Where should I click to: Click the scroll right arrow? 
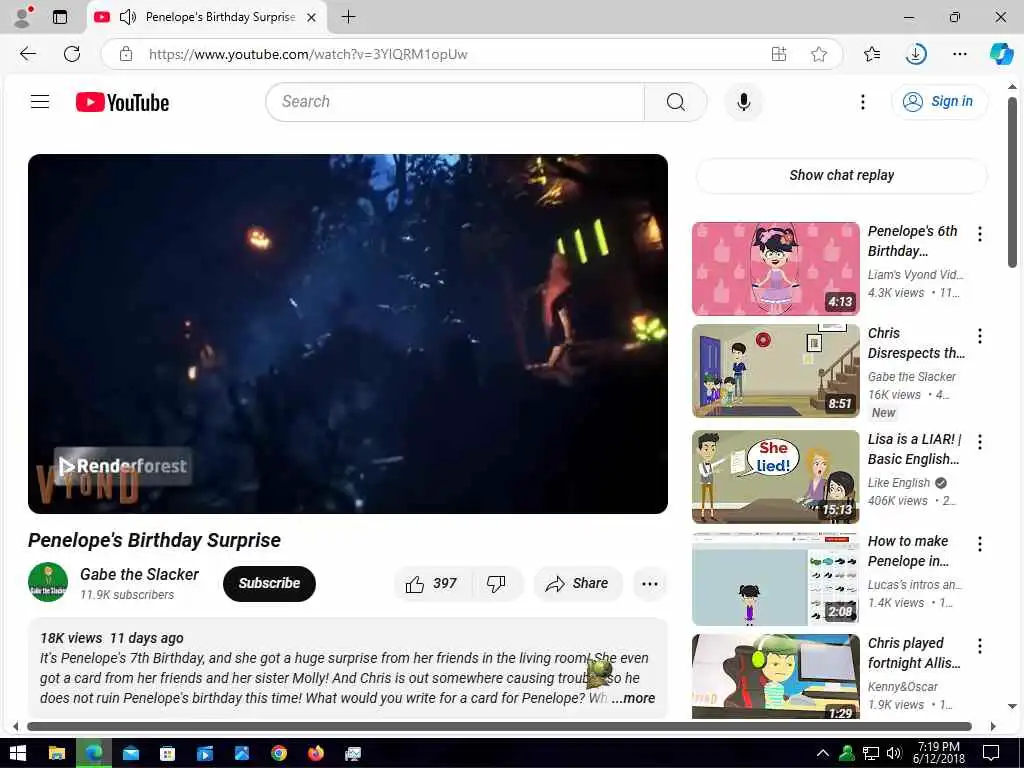pos(993,726)
